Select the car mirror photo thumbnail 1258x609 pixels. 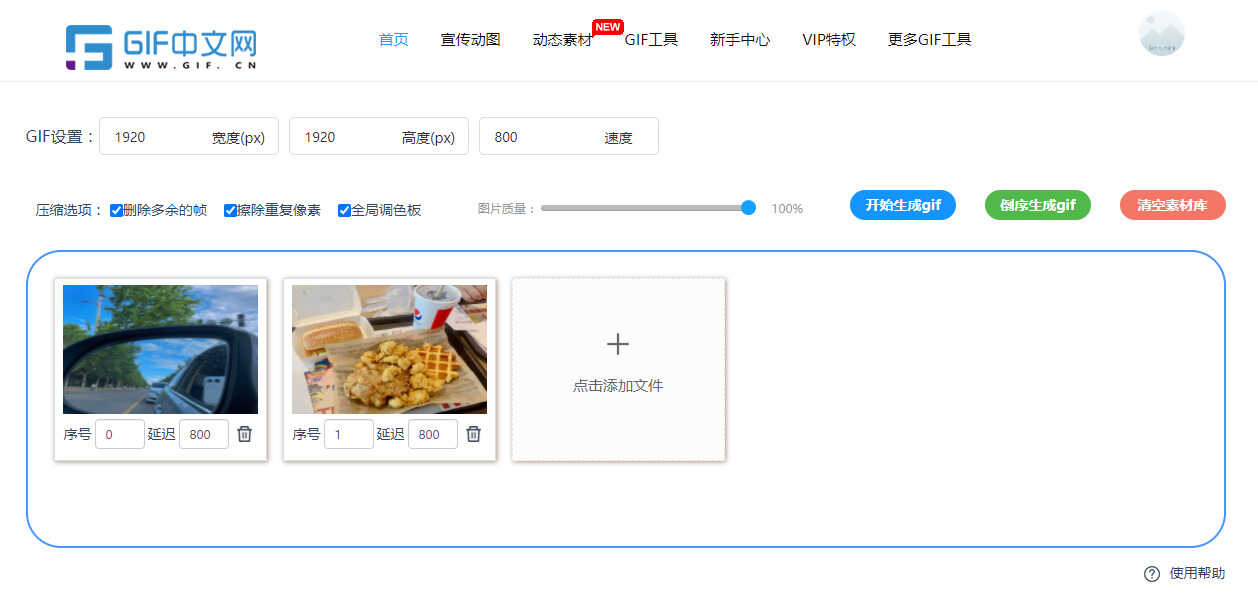pyautogui.click(x=160, y=349)
